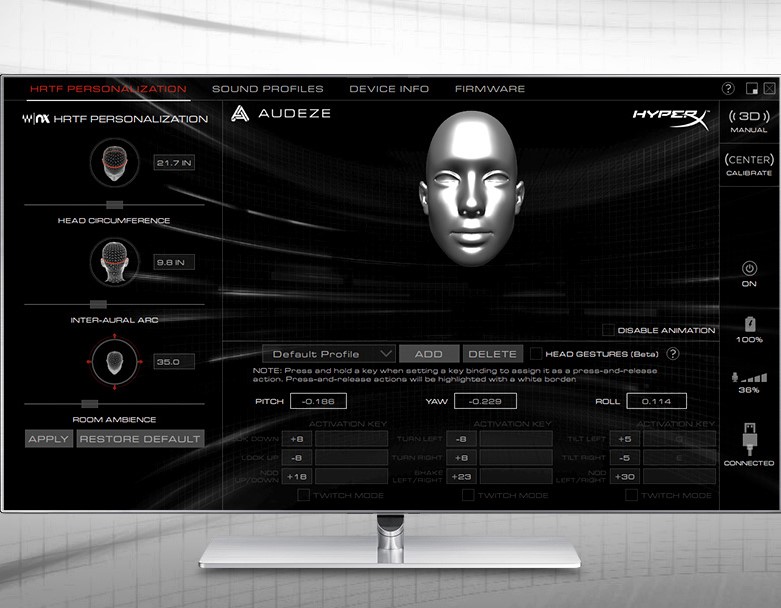Click the Nod Left/Right +30 threshold field
The height and width of the screenshot is (608, 781).
(x=625, y=477)
